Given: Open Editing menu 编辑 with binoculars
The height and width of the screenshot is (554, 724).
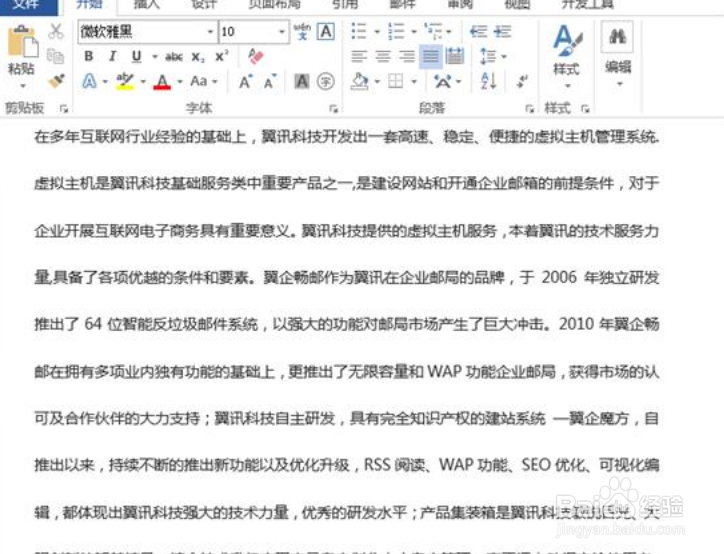Looking at the screenshot, I should point(618,54).
